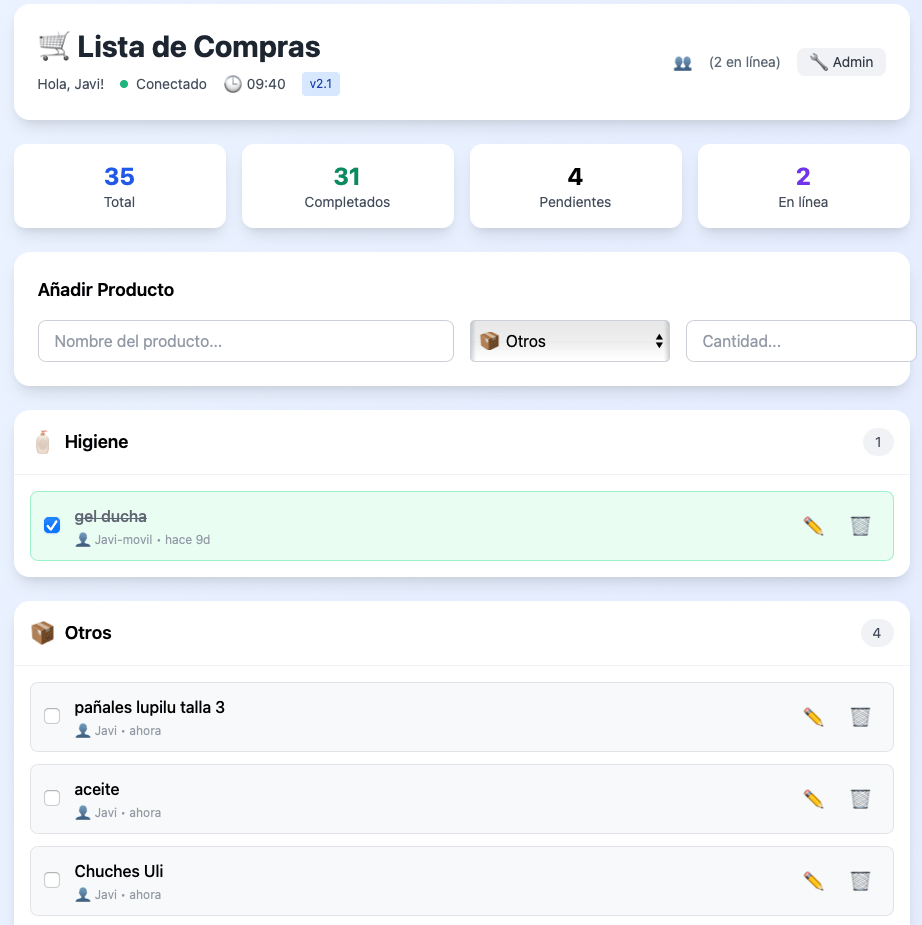This screenshot has width=922, height=925.
Task: Click the Higiene category header
Action: 96,442
